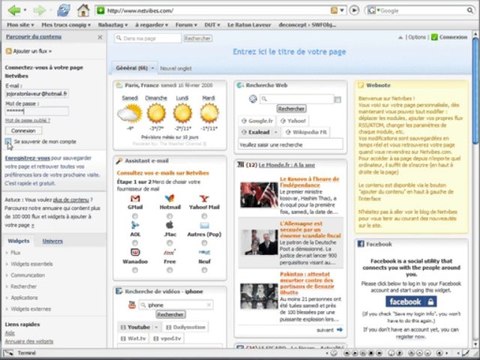Open the browser home page icon

click(x=83, y=11)
